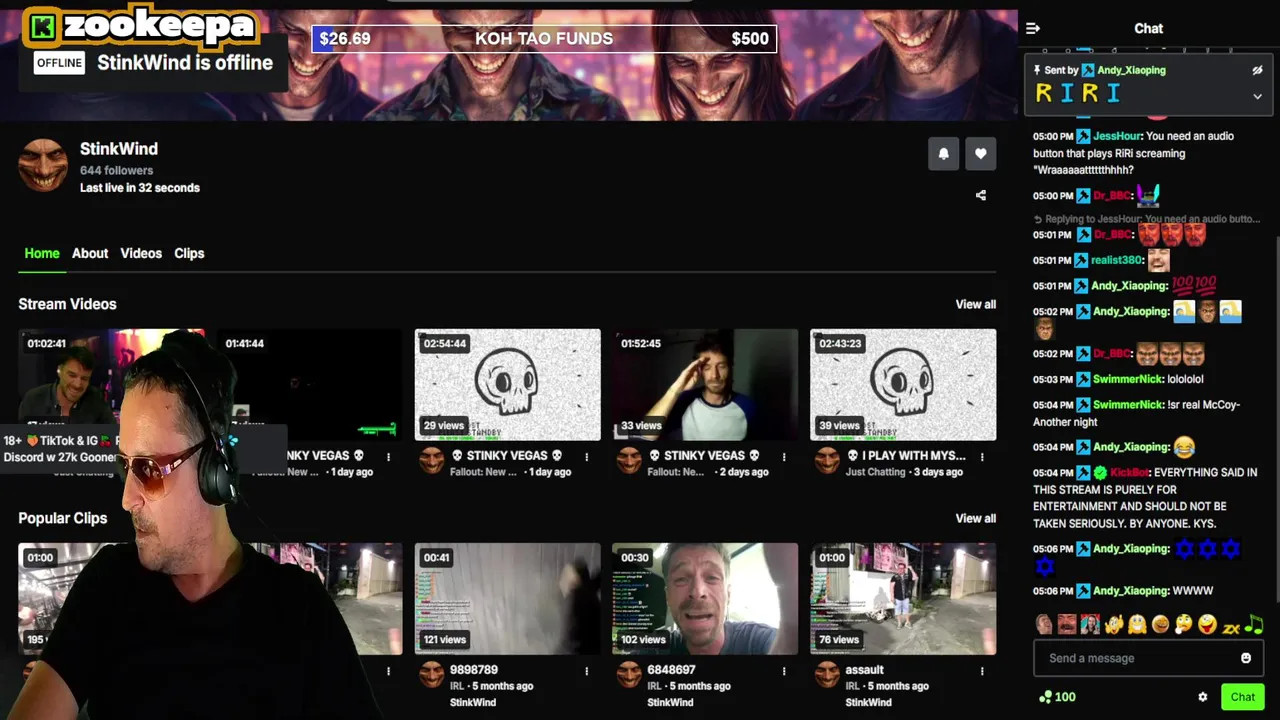Screen dimensions: 1280x720
Task: Hide the pinned message from Andy_Xiaoping
Action: 1257,71
